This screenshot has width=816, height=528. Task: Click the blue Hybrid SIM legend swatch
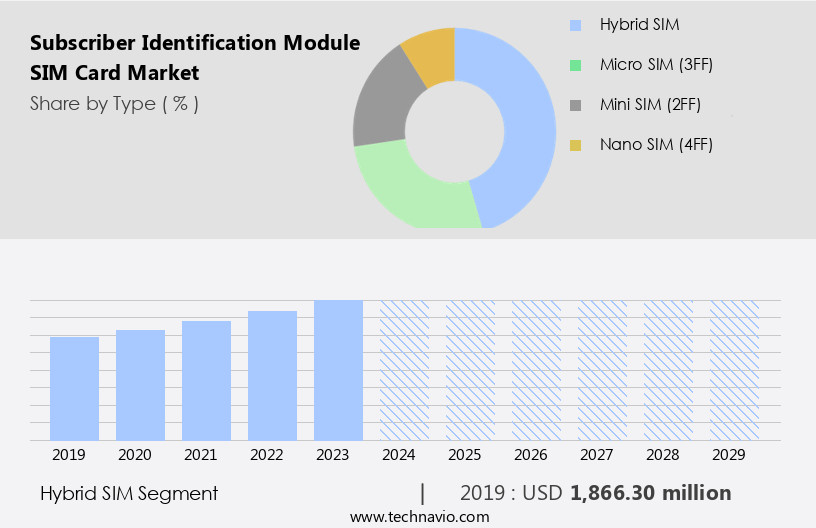pos(575,24)
